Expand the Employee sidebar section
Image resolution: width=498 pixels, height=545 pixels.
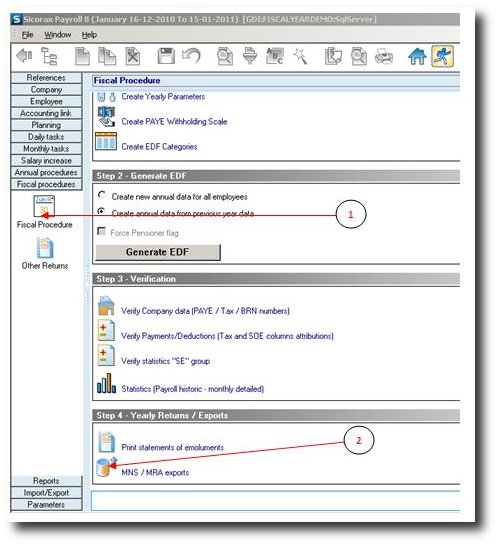[x=46, y=101]
